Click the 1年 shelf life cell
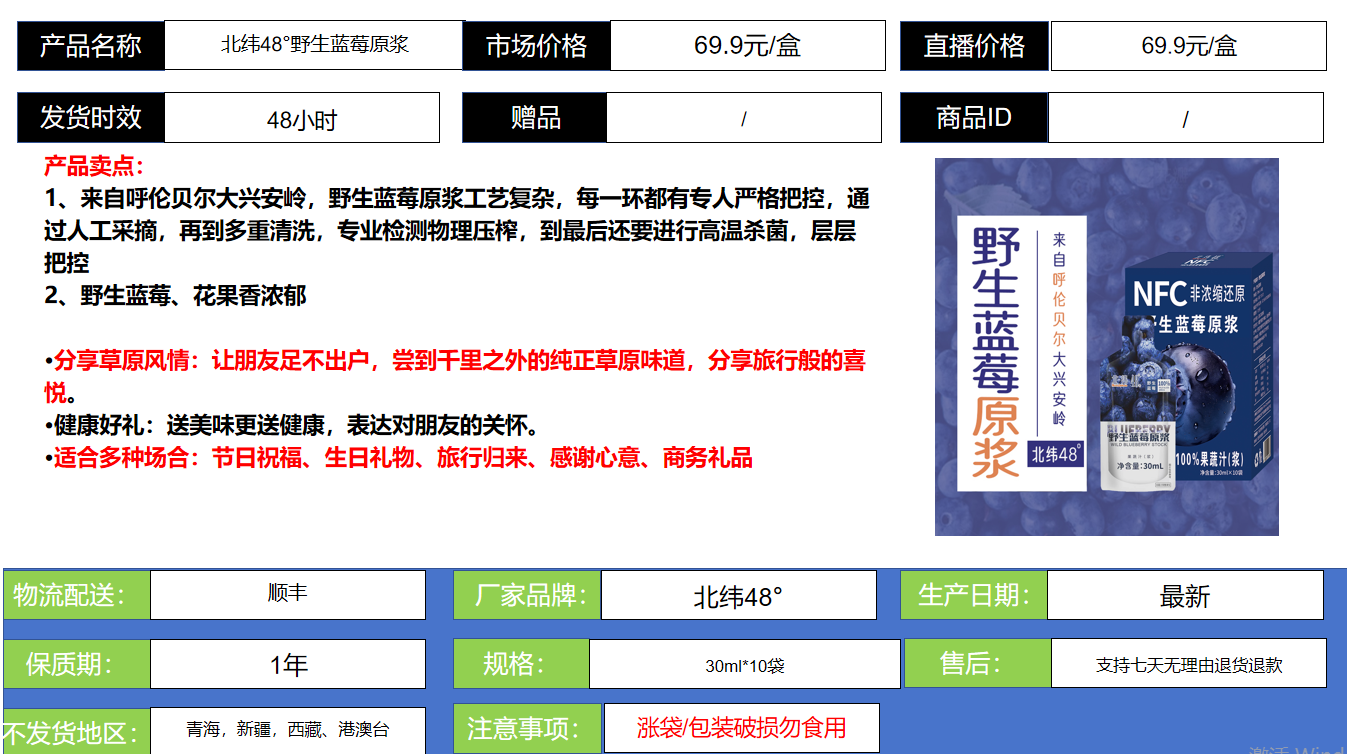 [288, 665]
